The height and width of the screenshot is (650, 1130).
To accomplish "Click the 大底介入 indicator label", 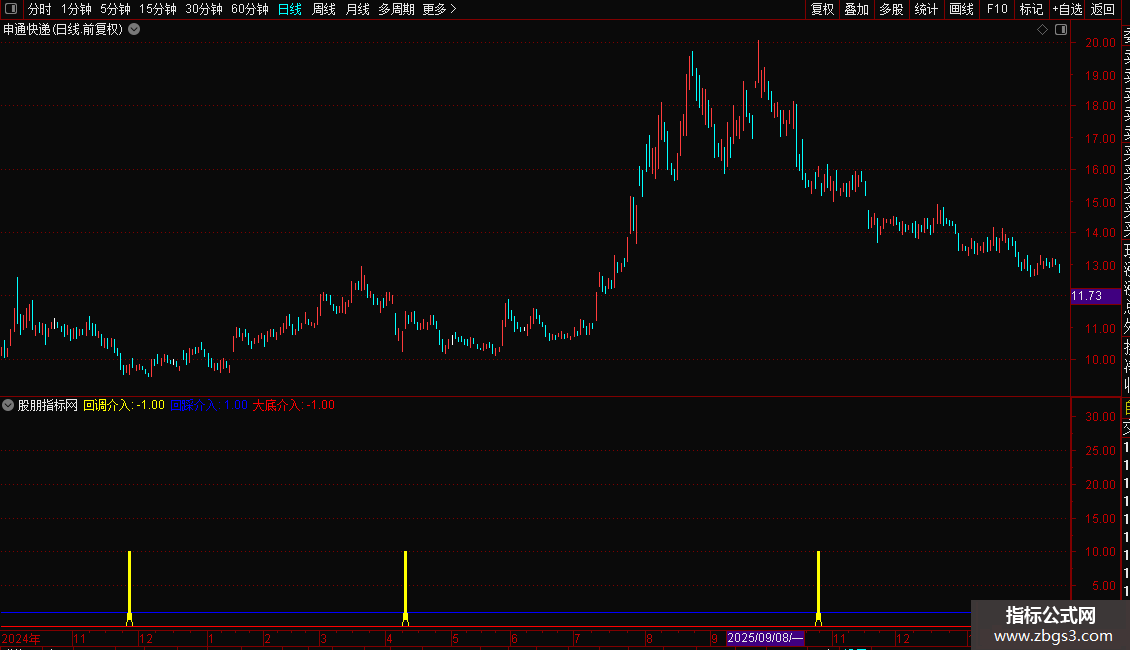I will tap(293, 405).
